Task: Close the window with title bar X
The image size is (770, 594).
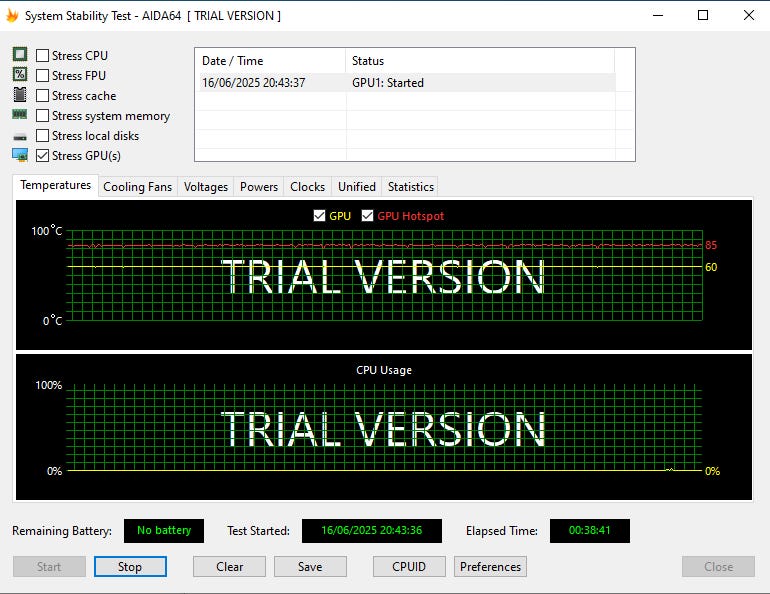Action: (x=748, y=15)
